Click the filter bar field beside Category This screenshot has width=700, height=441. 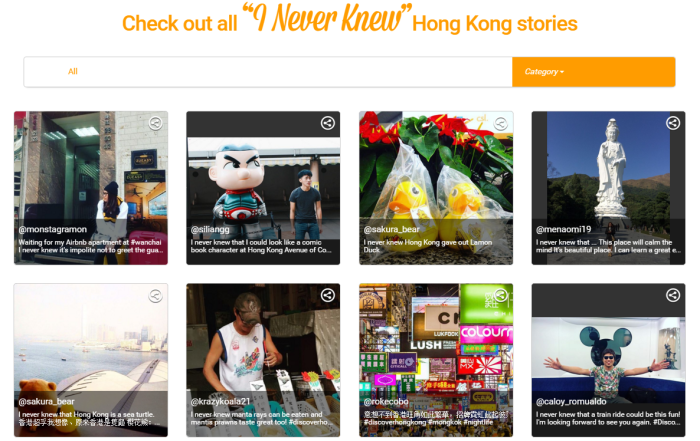tap(268, 72)
